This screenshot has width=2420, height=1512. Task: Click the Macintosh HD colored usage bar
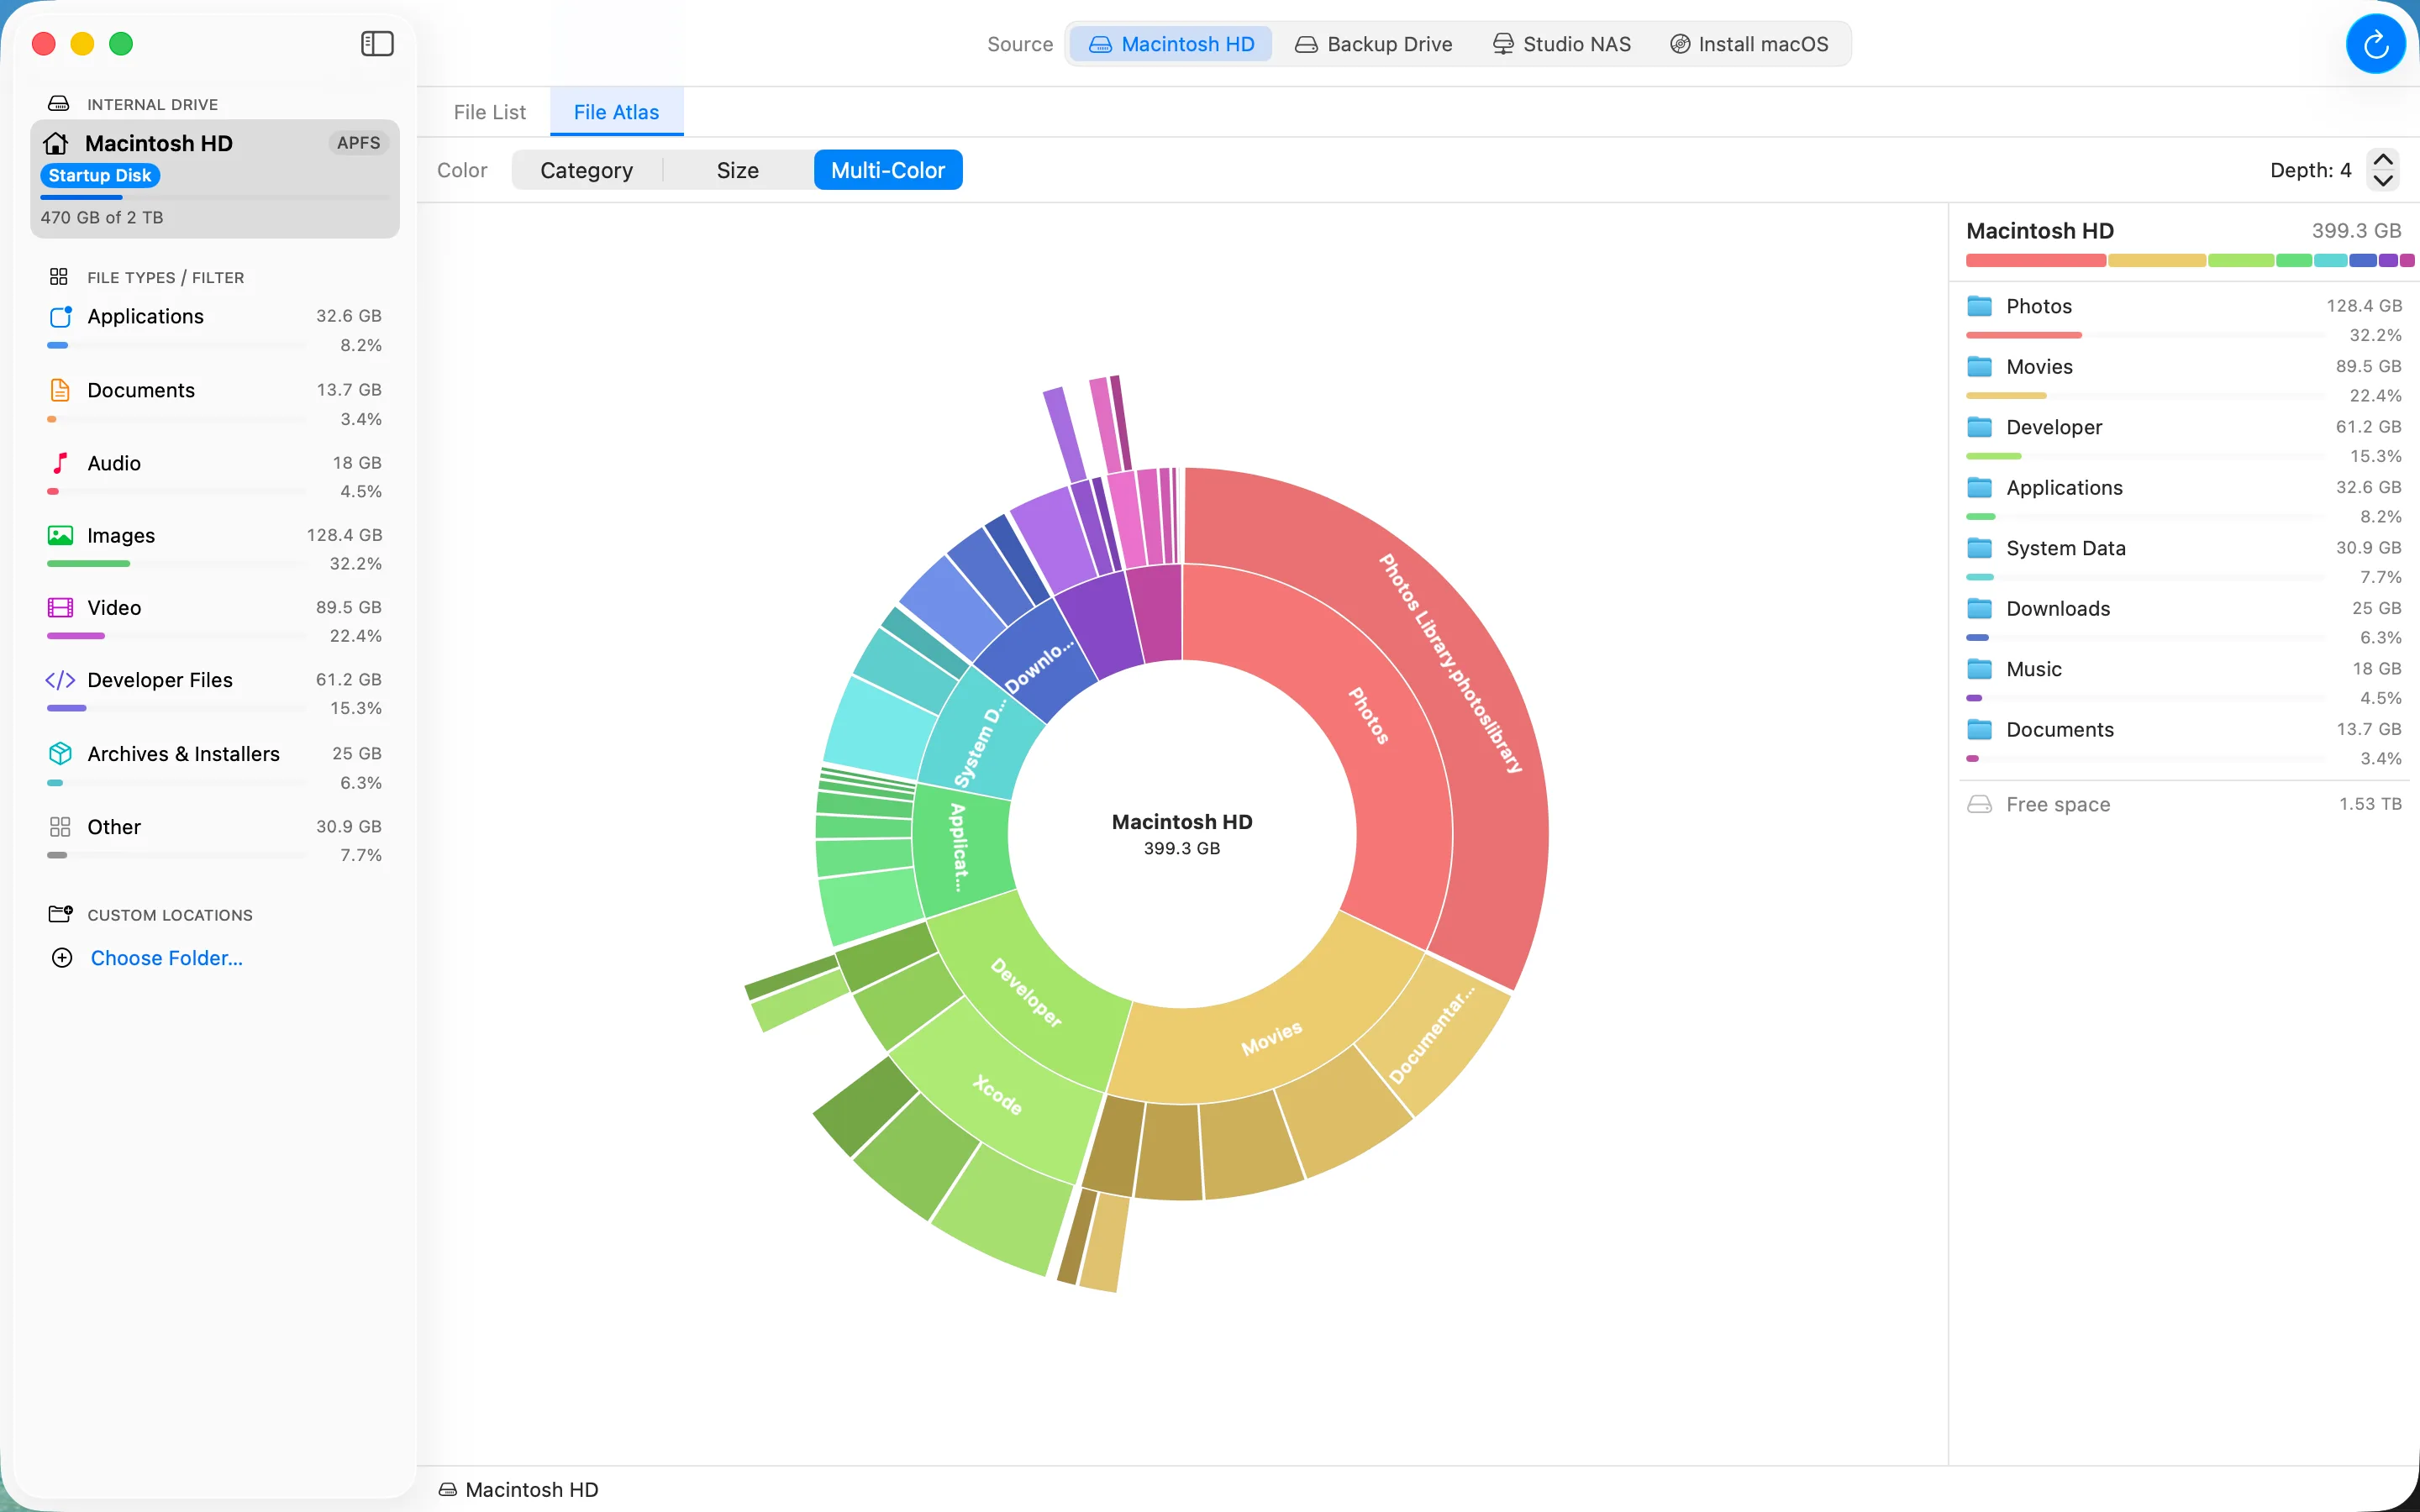pyautogui.click(x=2188, y=260)
